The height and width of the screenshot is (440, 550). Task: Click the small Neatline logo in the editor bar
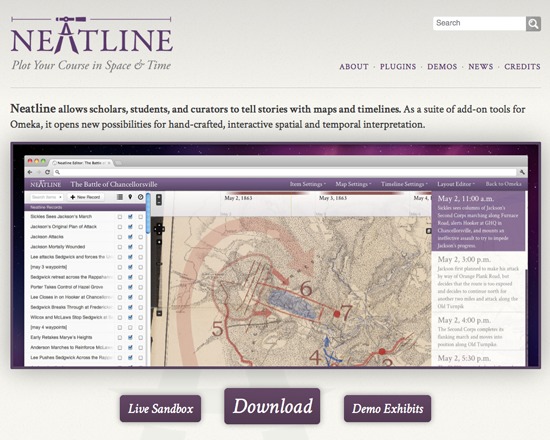[x=45, y=184]
